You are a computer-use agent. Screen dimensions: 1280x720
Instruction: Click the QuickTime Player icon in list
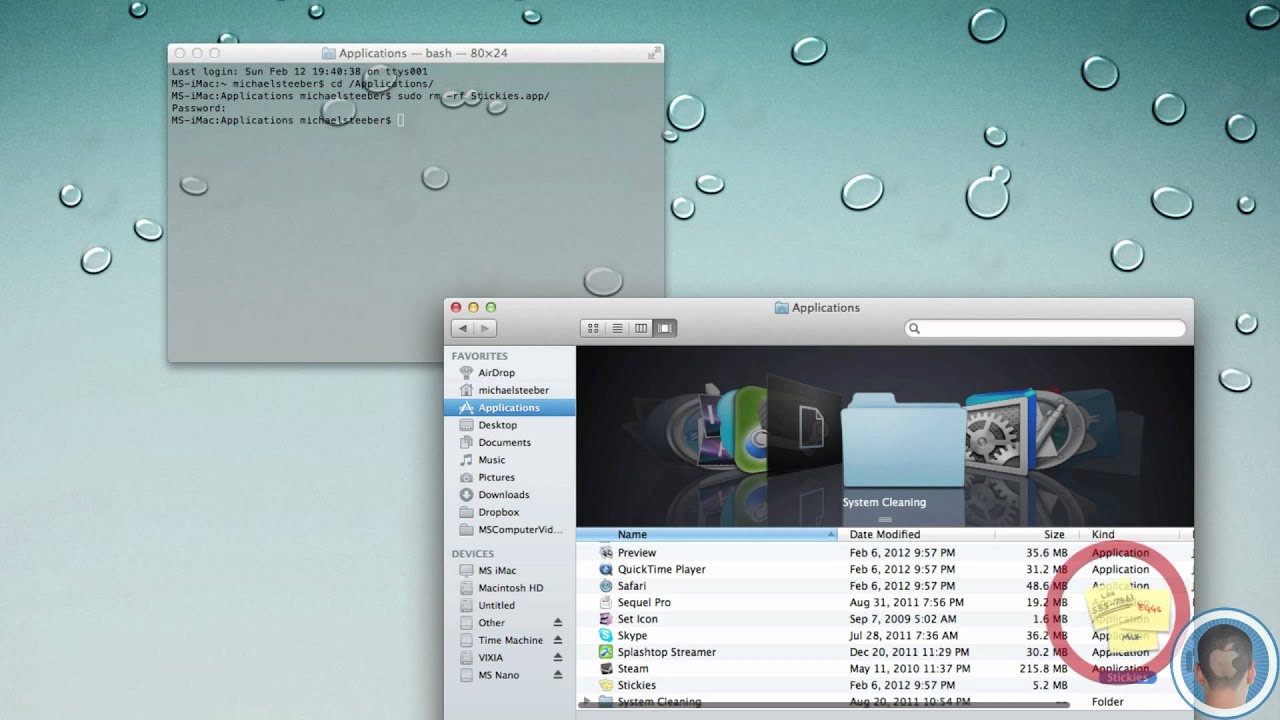pyautogui.click(x=606, y=569)
